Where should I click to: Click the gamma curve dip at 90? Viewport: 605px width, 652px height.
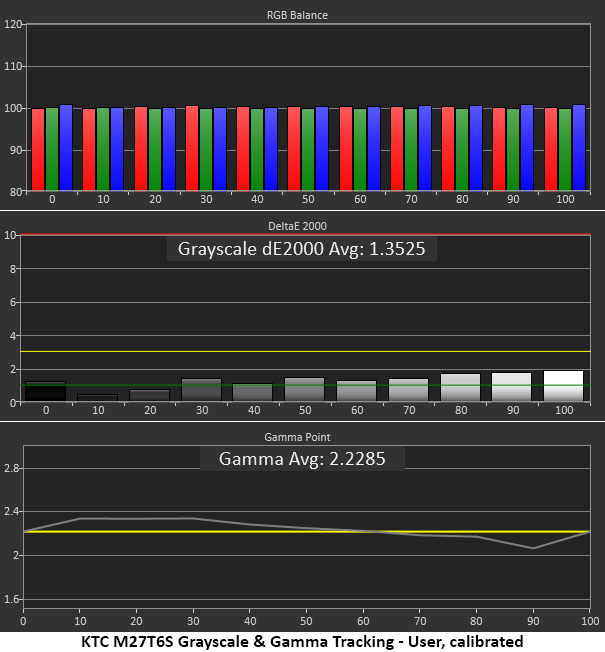(533, 548)
